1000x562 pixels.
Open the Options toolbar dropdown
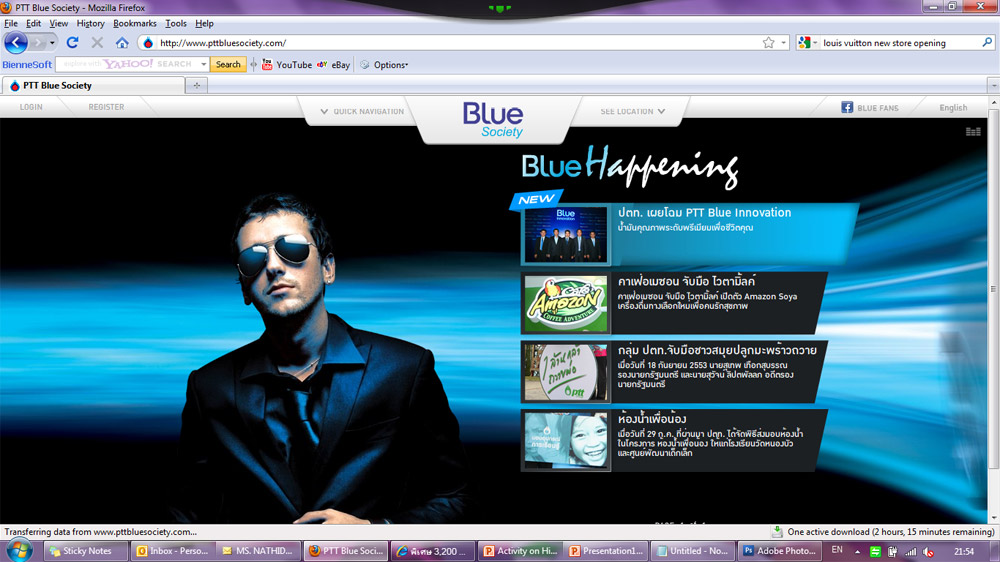click(385, 64)
